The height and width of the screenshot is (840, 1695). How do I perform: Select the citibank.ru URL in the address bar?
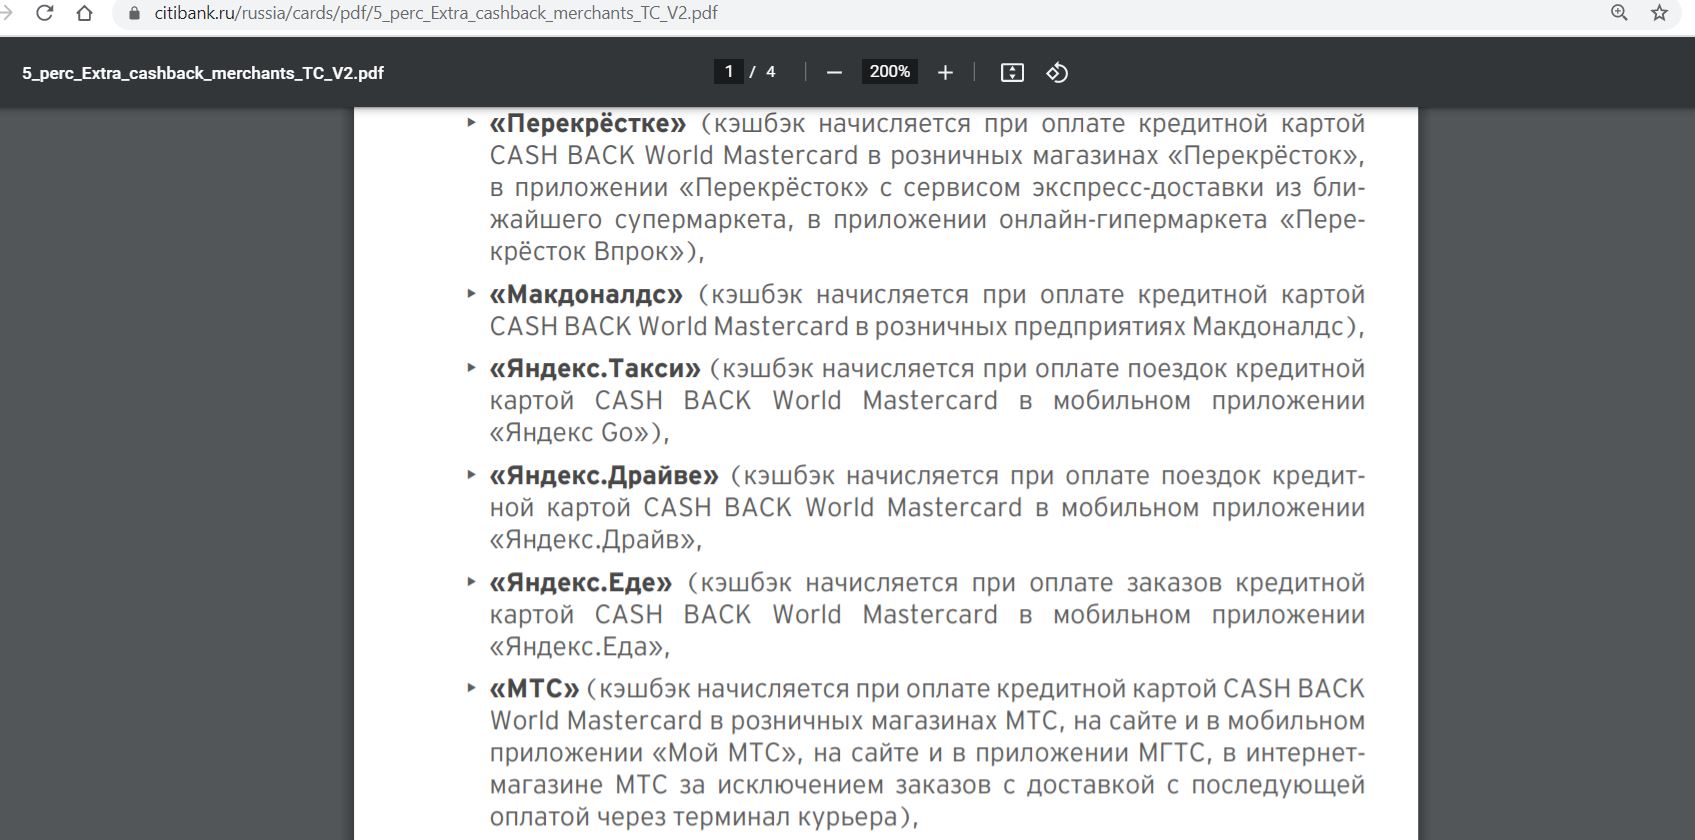coord(436,13)
